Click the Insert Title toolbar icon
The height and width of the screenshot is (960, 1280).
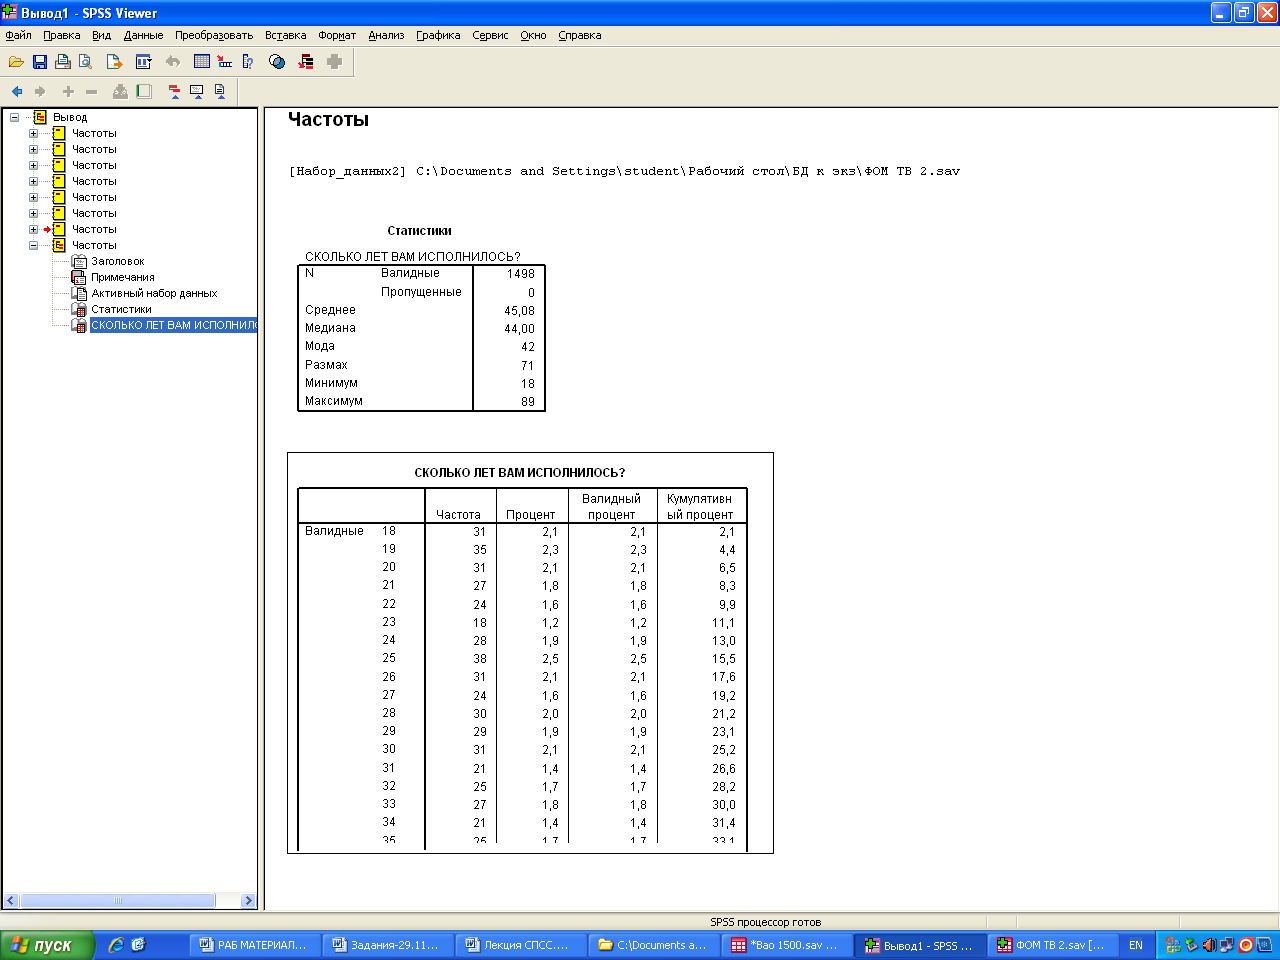click(x=197, y=91)
